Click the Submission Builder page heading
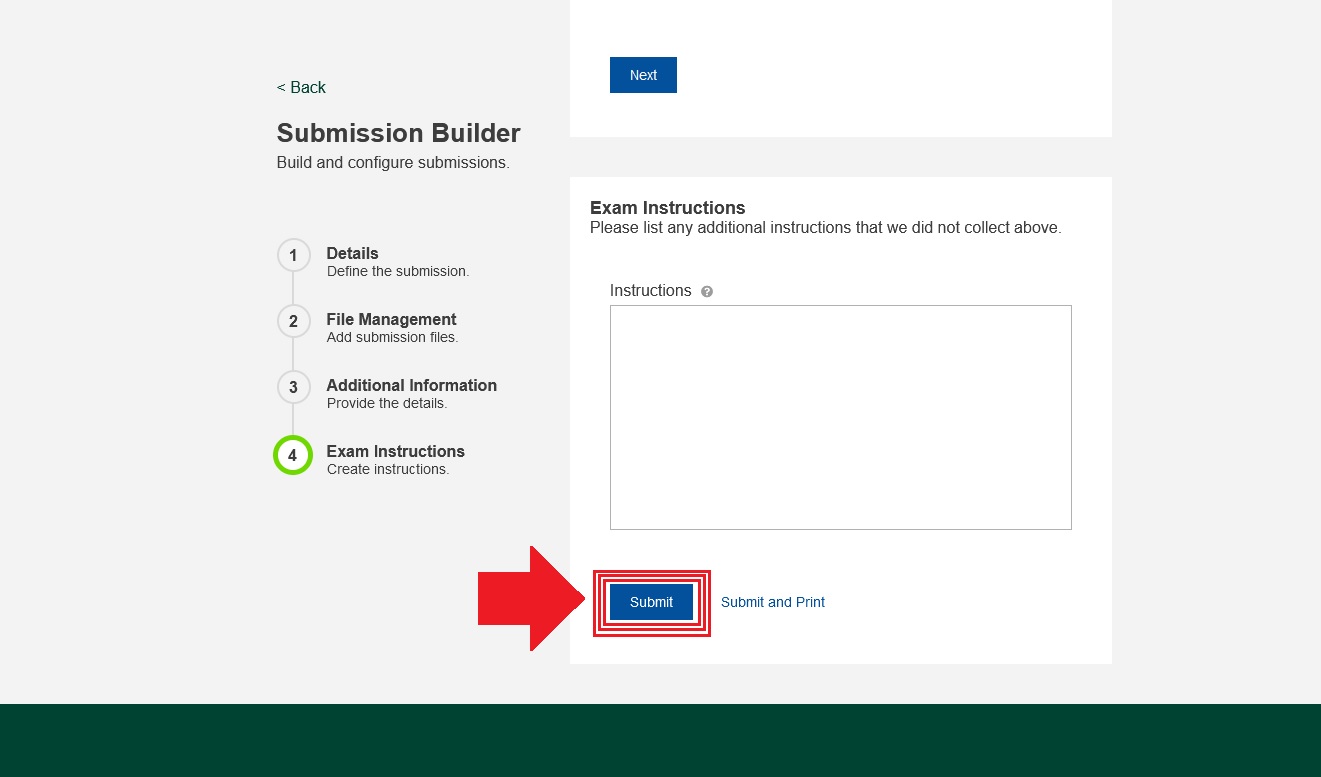 (398, 133)
